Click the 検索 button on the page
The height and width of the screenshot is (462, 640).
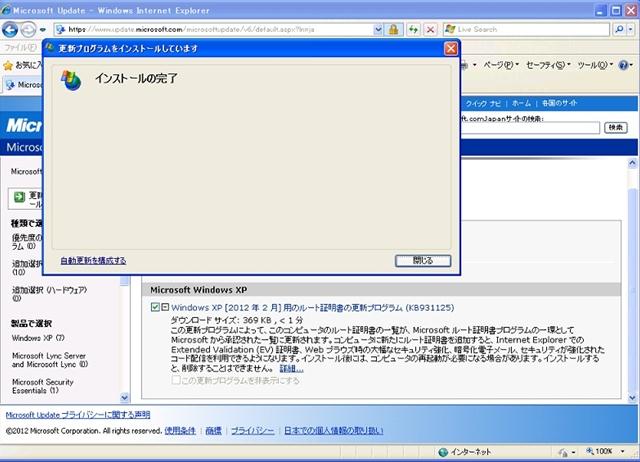616,128
